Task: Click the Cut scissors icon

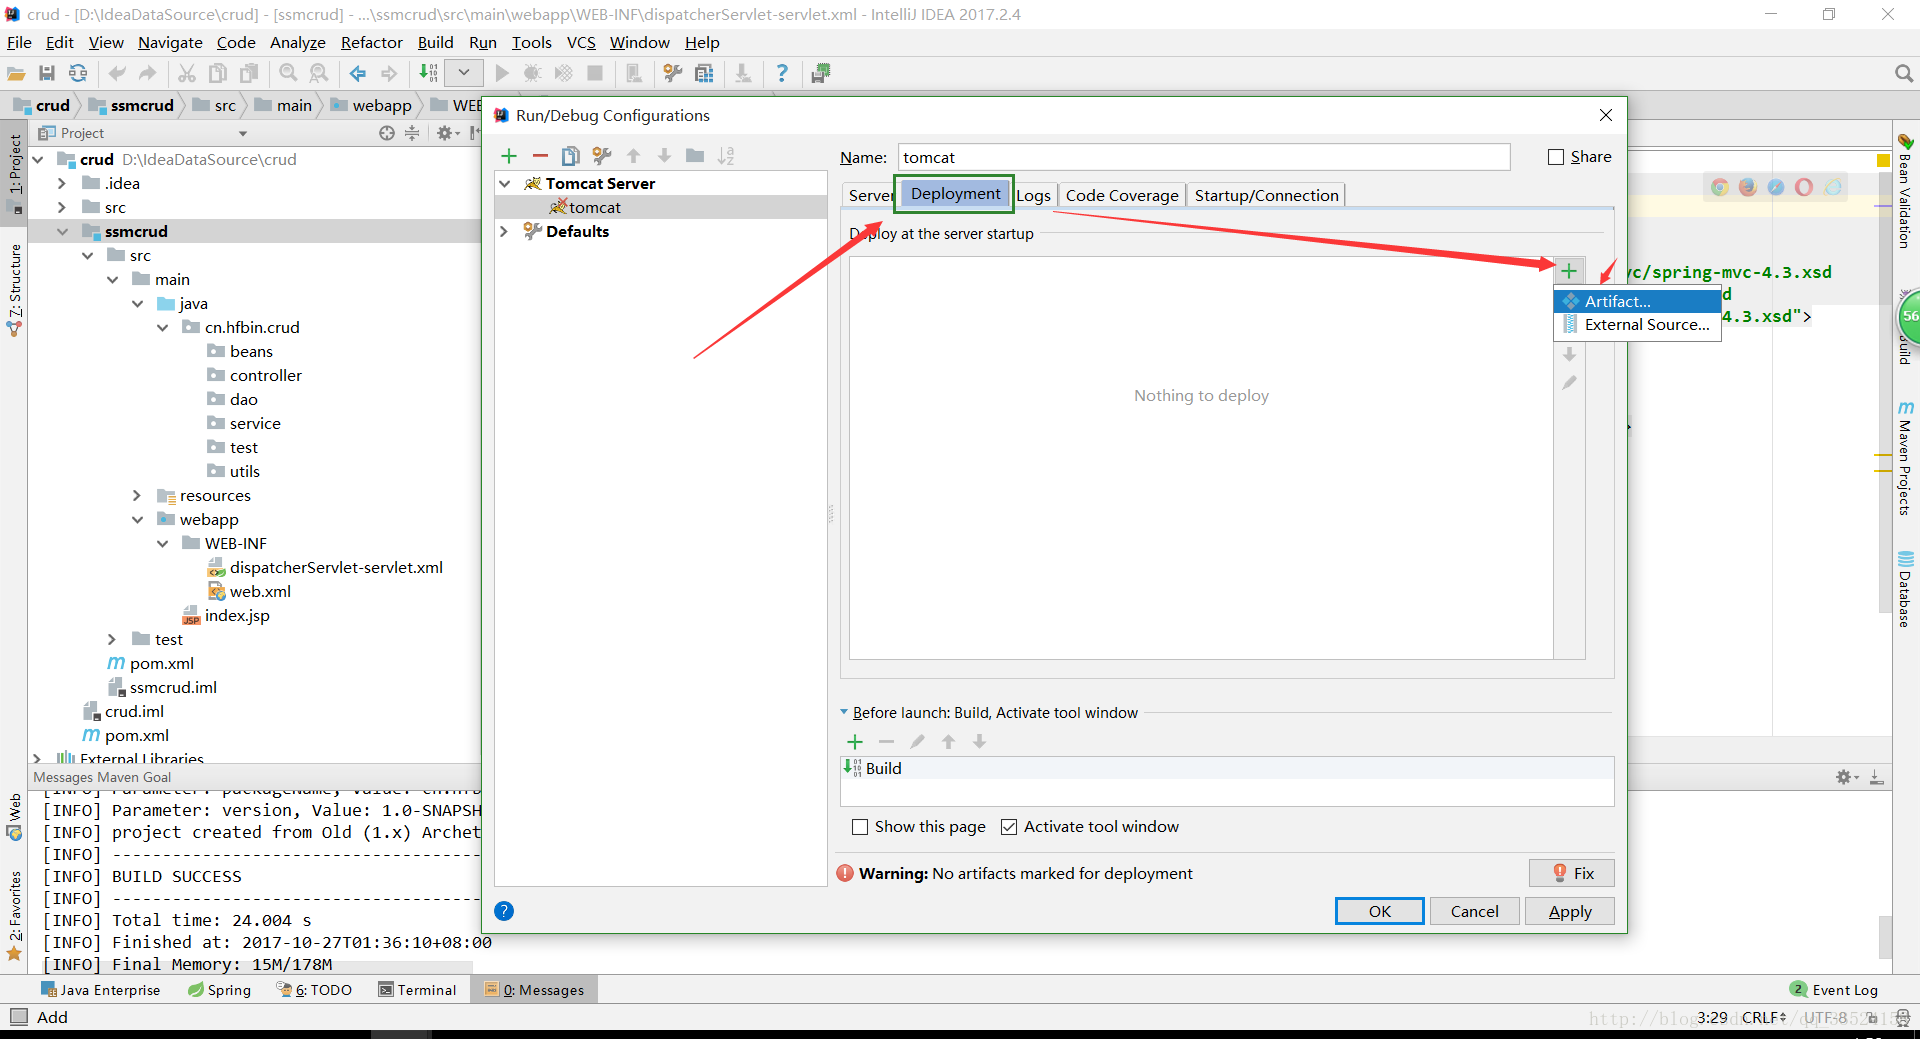Action: click(187, 73)
